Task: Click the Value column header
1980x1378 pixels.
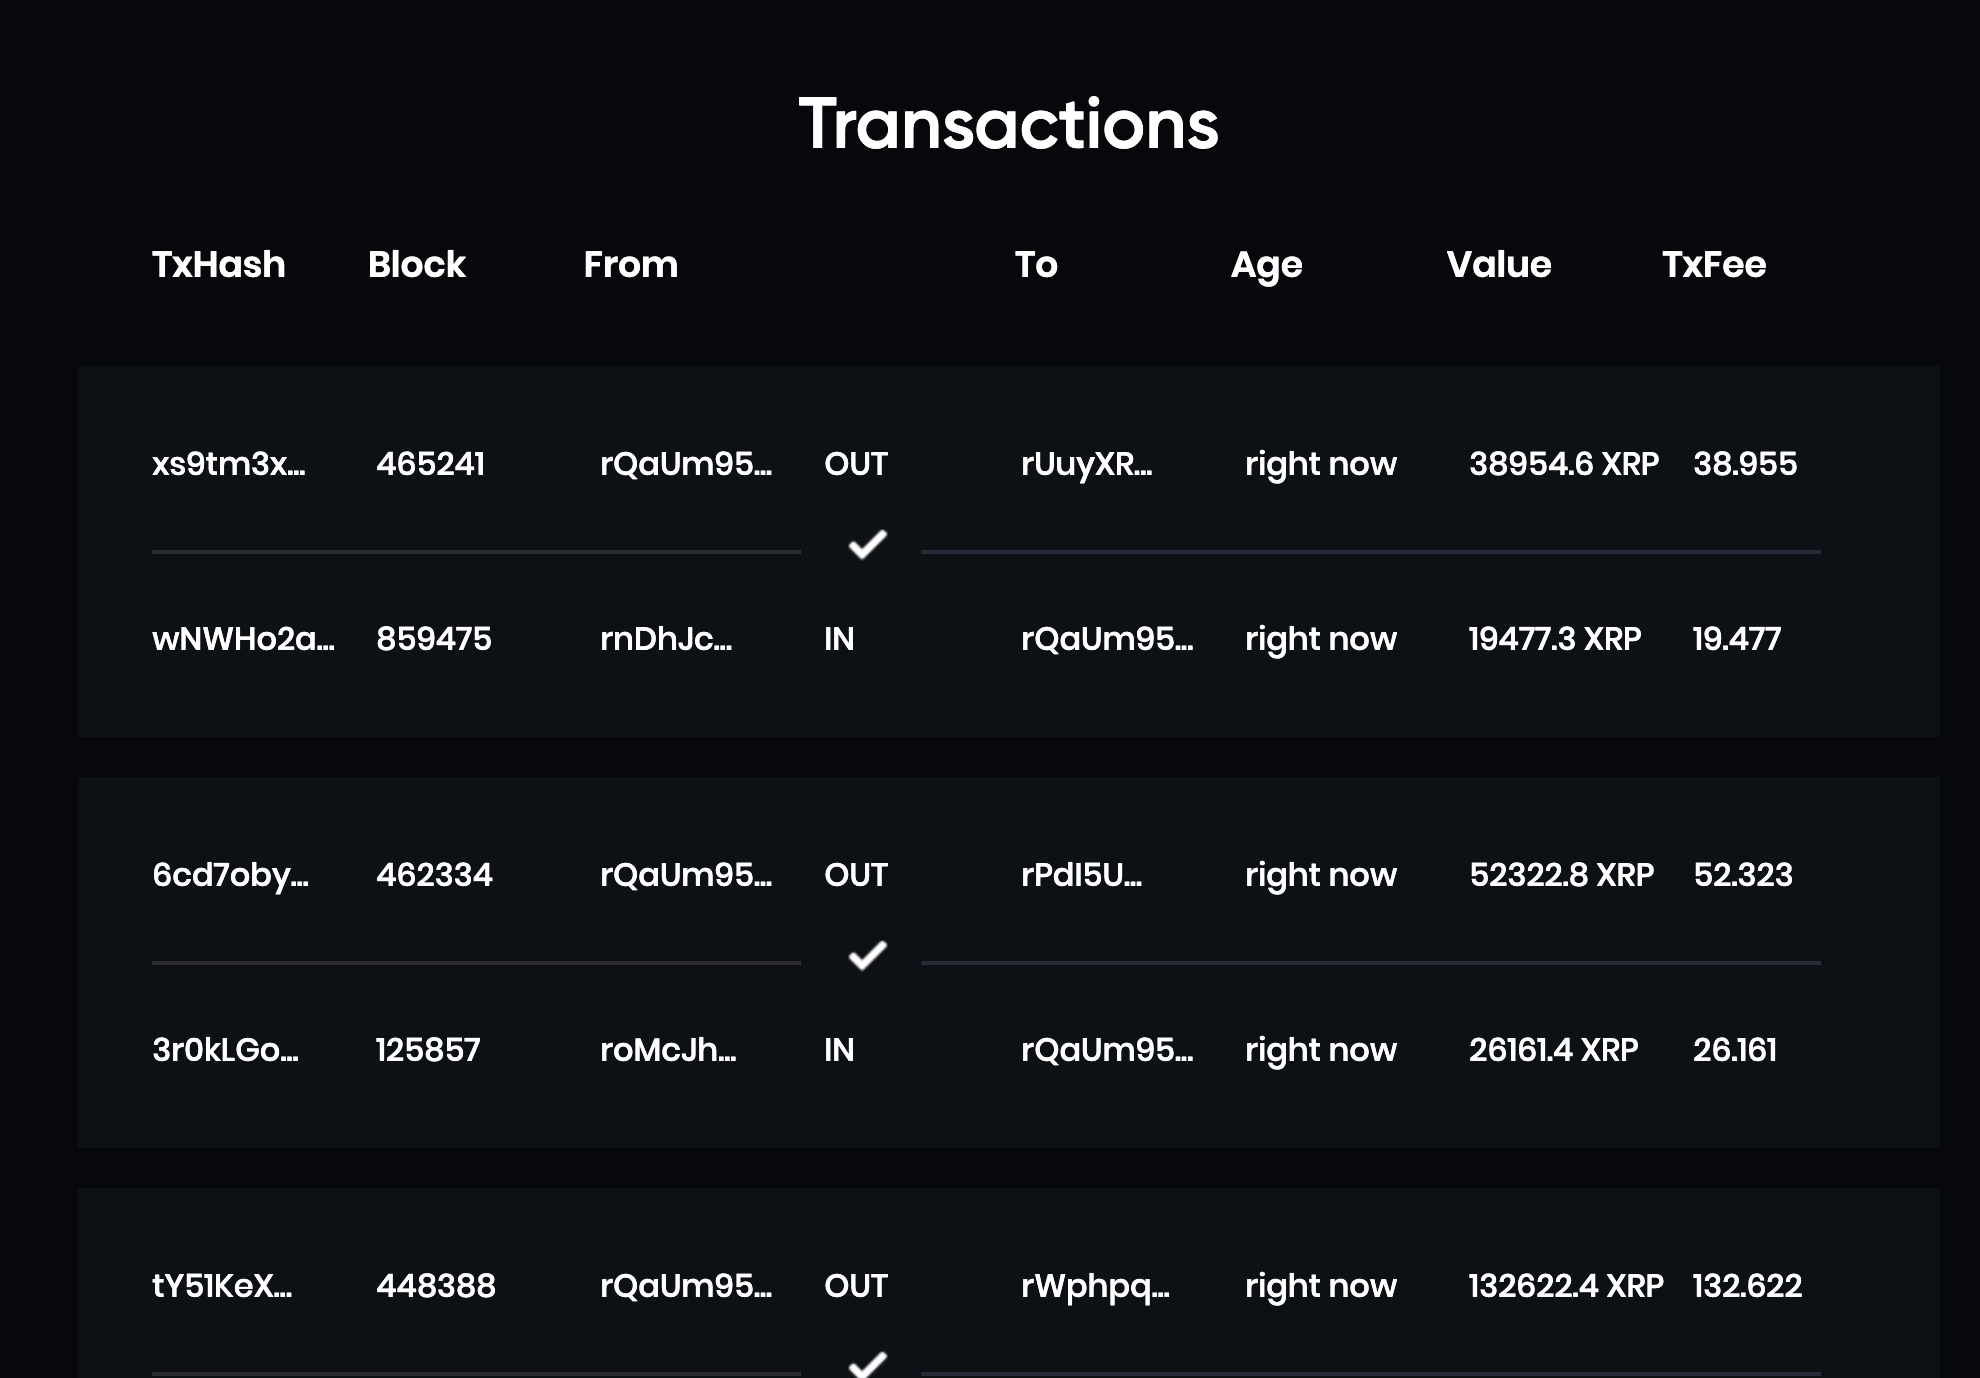Action: [1499, 265]
